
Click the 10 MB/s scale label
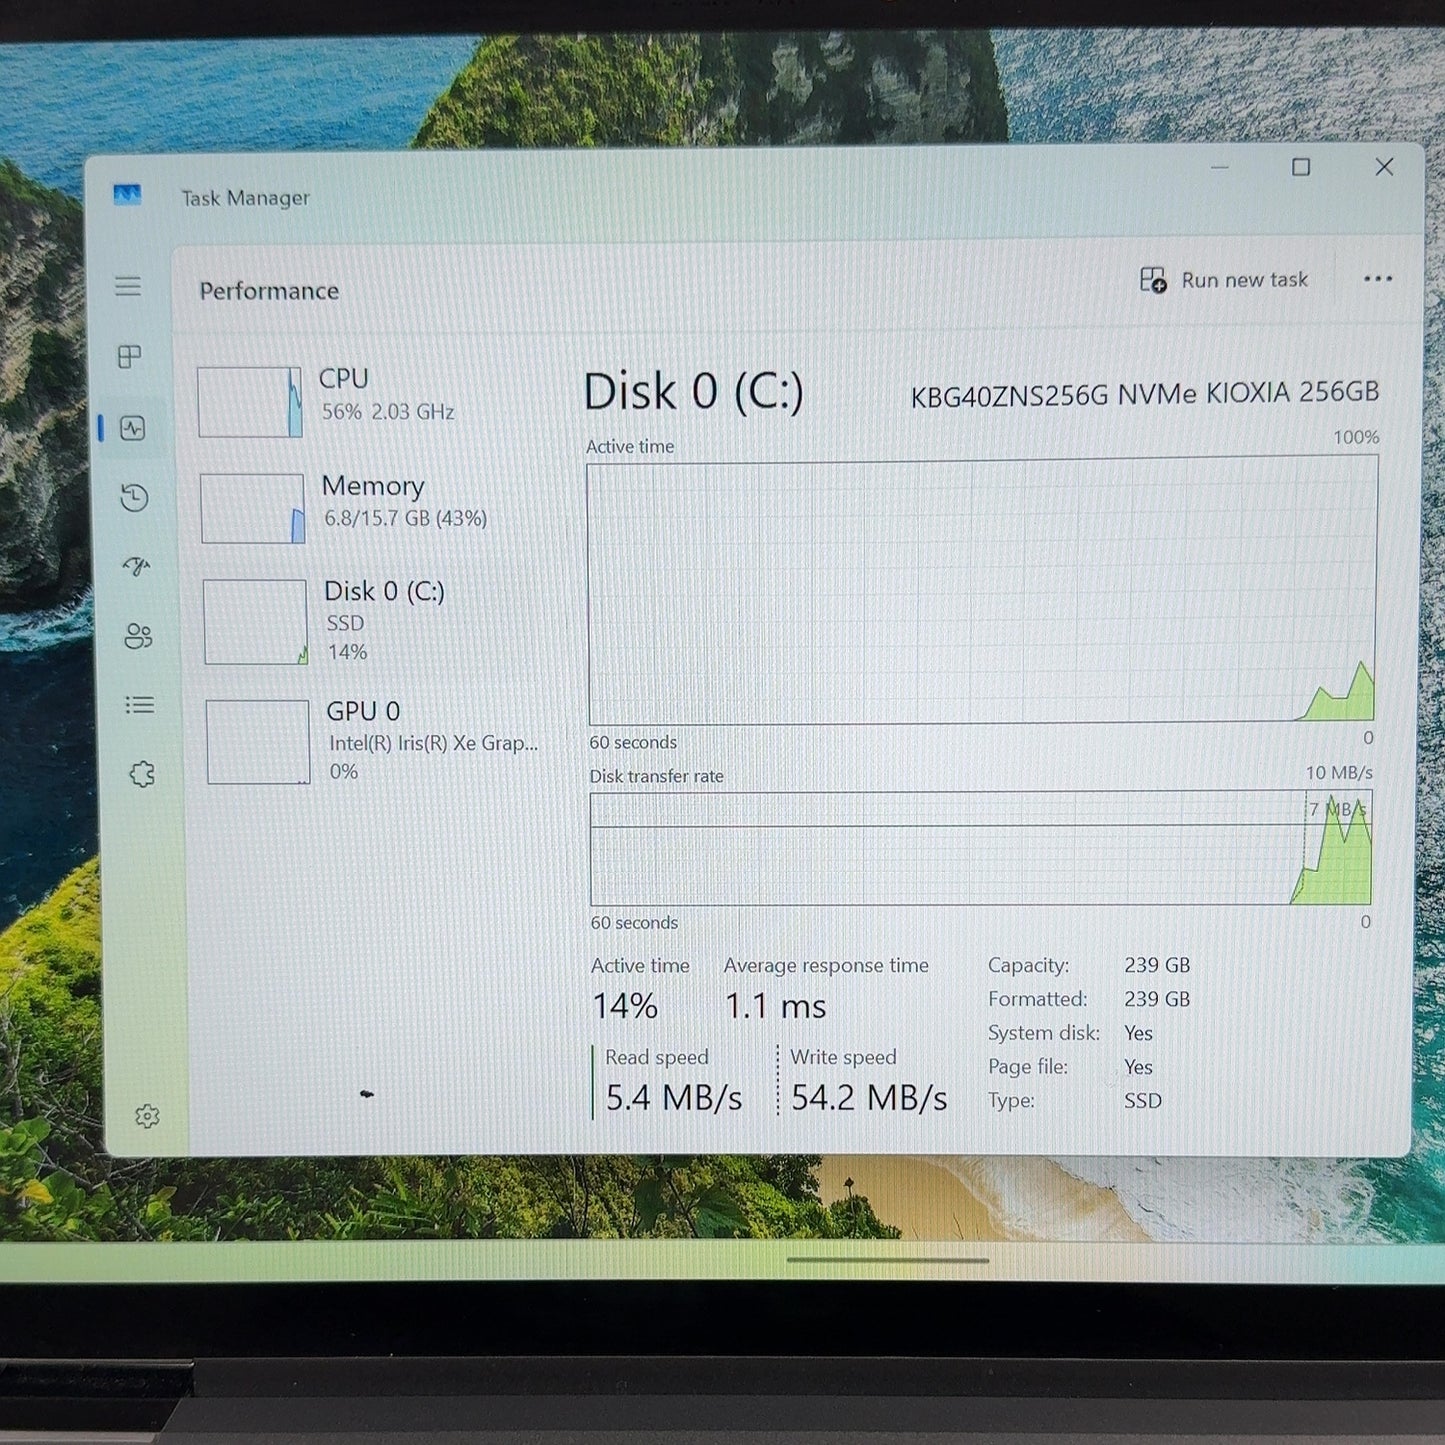coord(1339,773)
